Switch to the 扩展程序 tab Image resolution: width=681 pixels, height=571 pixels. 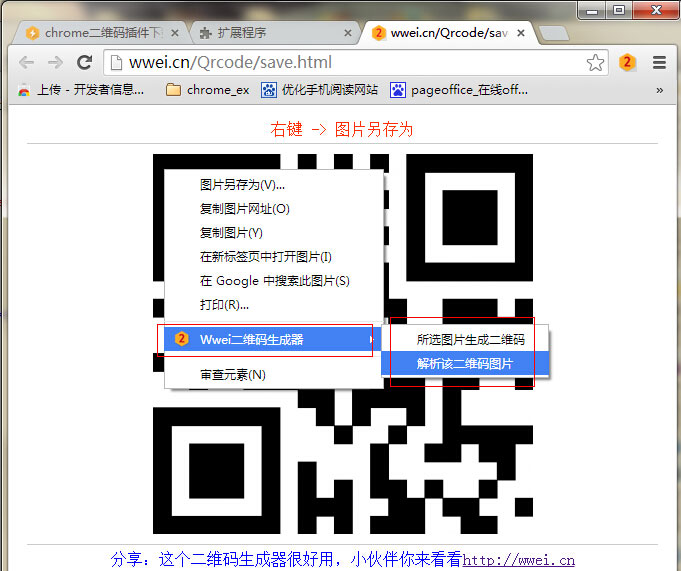coord(275,33)
